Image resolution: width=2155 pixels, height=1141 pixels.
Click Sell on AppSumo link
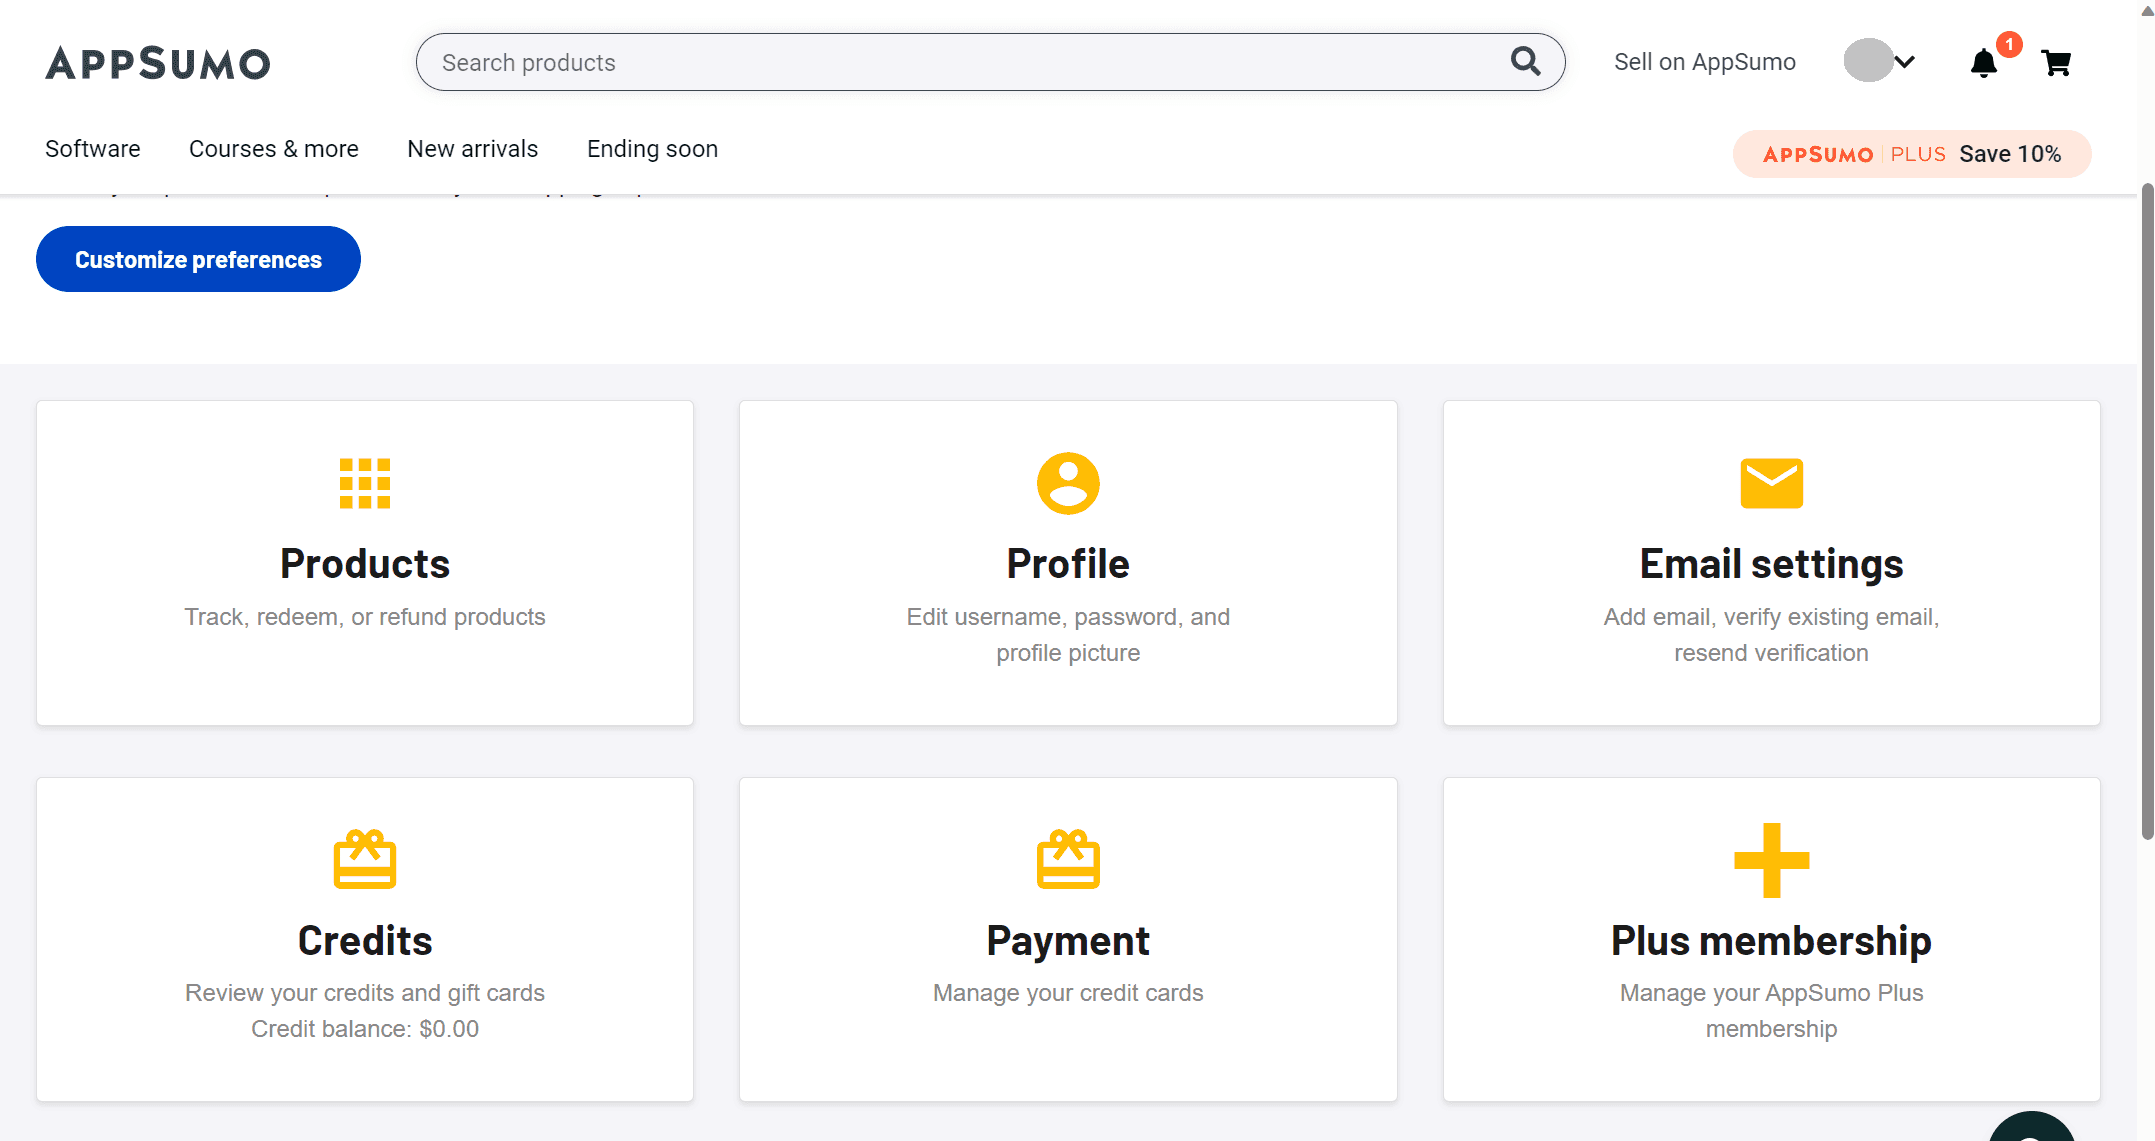(x=1705, y=62)
